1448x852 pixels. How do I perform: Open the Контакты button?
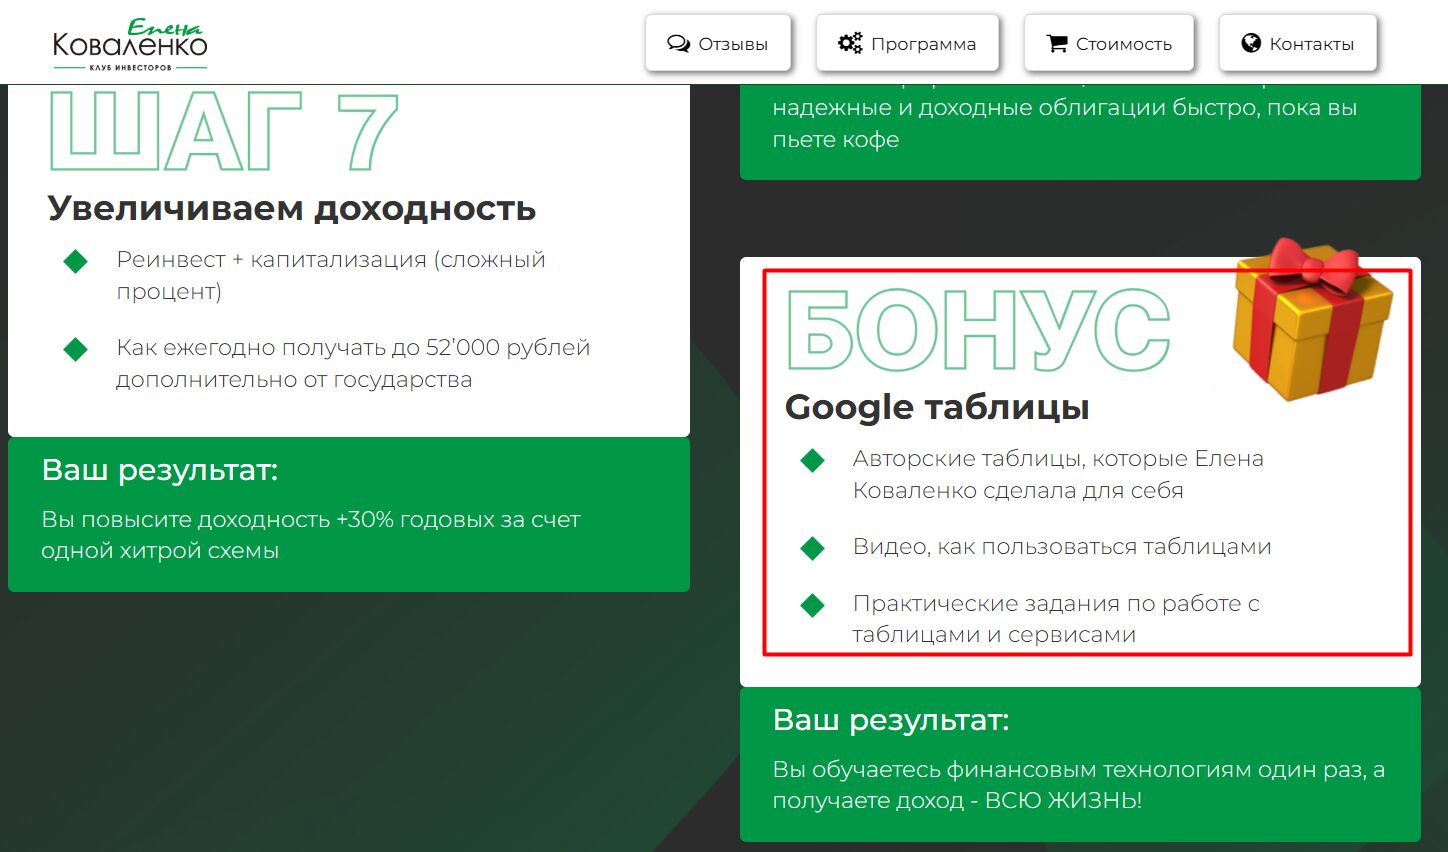[x=1298, y=43]
